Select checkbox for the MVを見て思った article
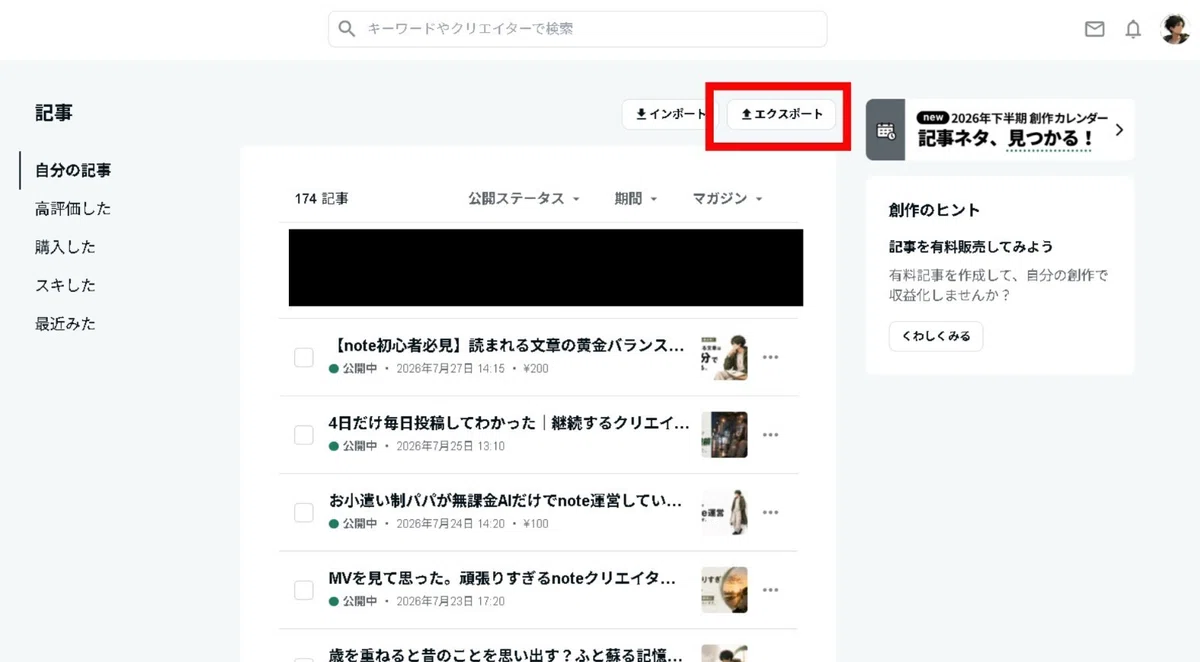Screen dimensions: 1200x662 [304, 590]
